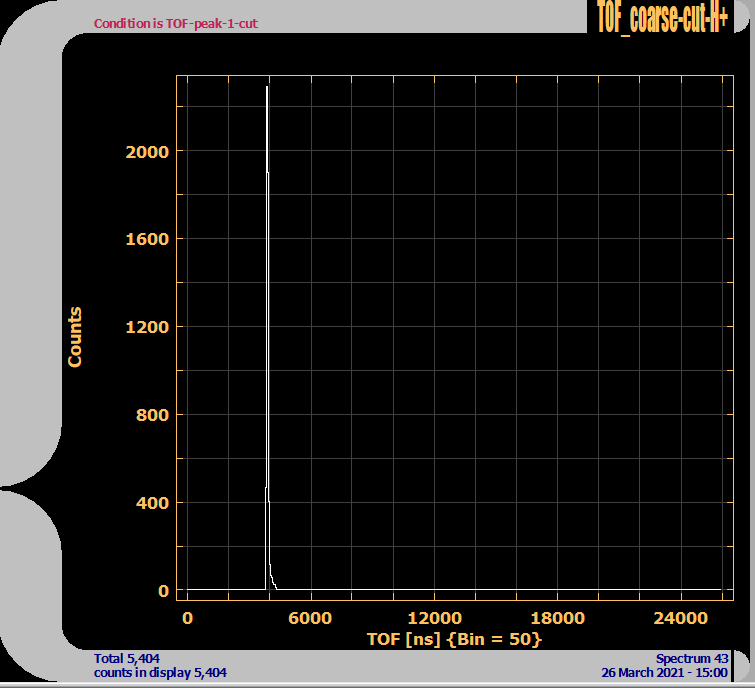Click the 'TOF [ns] {Bin = 50}' axis label
Screen dimensions: 755x693
coord(454,639)
